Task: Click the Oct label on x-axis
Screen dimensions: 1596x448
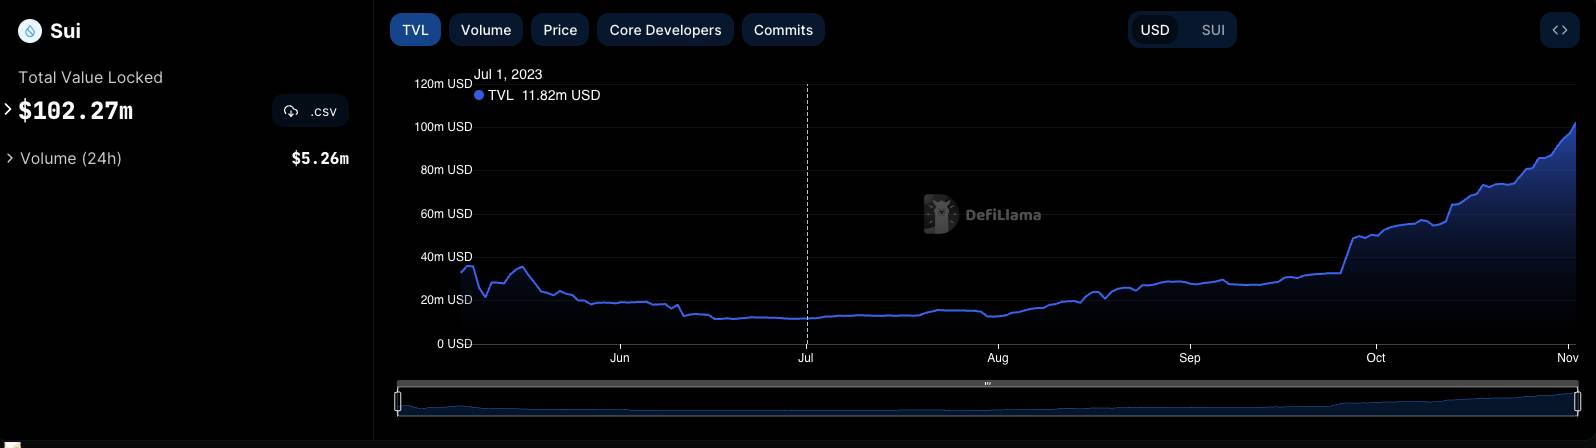Action: pos(1376,358)
